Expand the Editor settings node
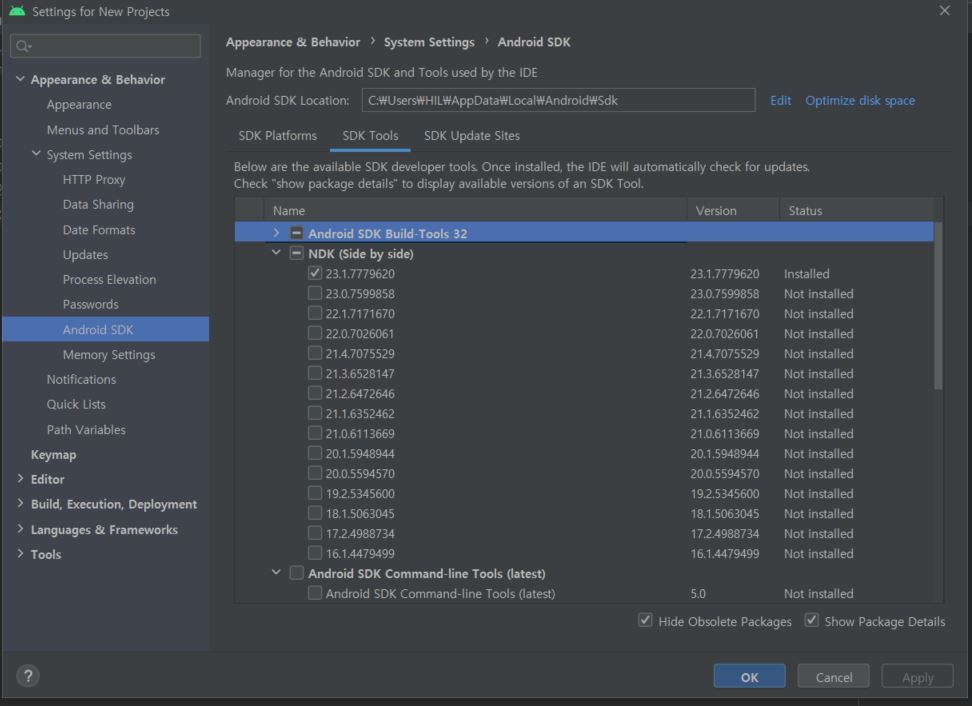This screenshot has width=972, height=706. 20,479
